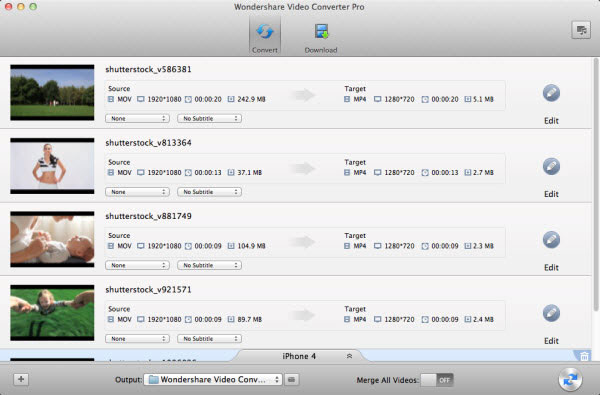Click edit pencil icon for shutterstock_v813364
Image resolution: width=600 pixels, height=395 pixels.
point(551,166)
